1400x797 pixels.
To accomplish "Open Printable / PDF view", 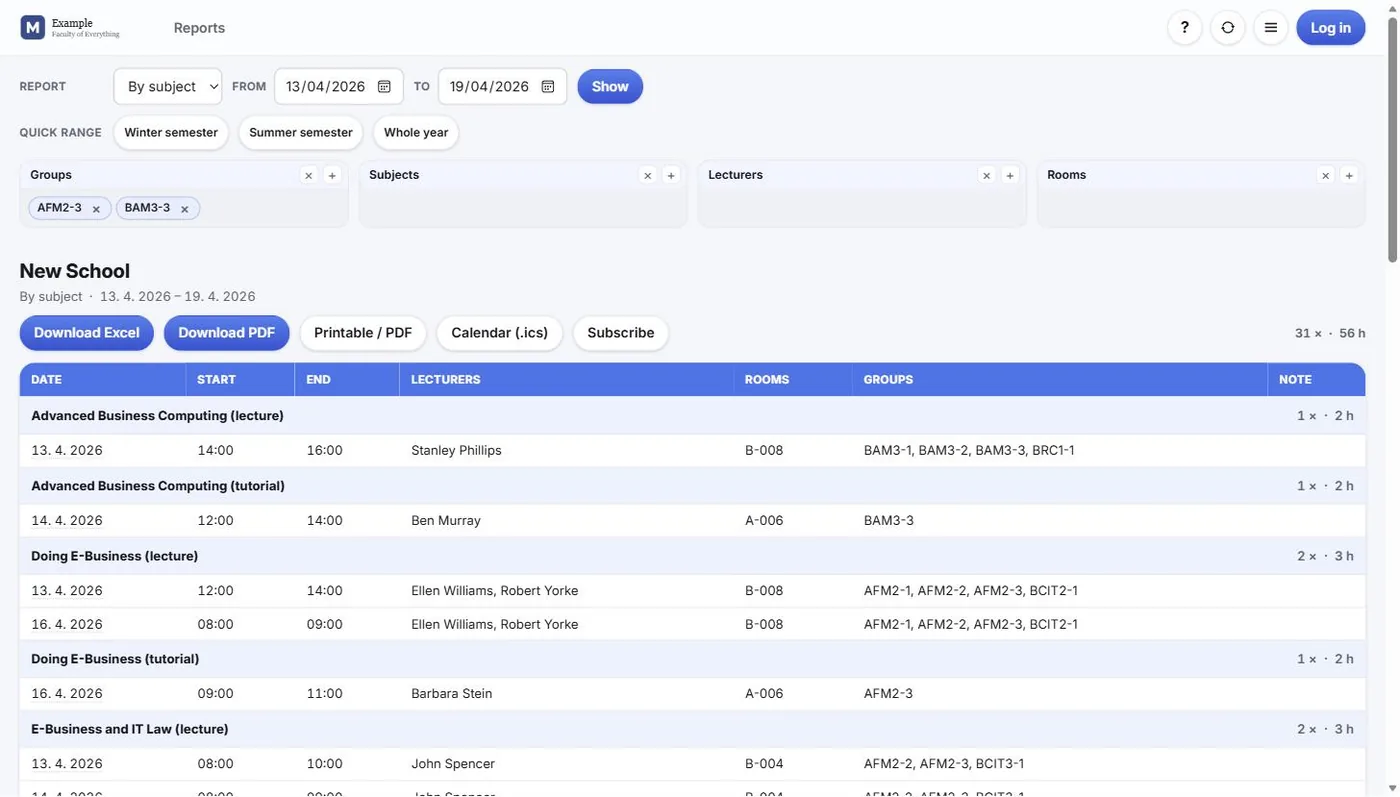I will [x=363, y=333].
